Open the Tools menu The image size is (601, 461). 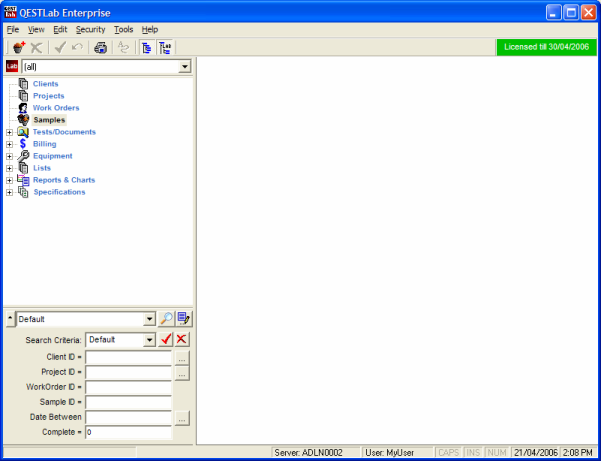[x=123, y=30]
